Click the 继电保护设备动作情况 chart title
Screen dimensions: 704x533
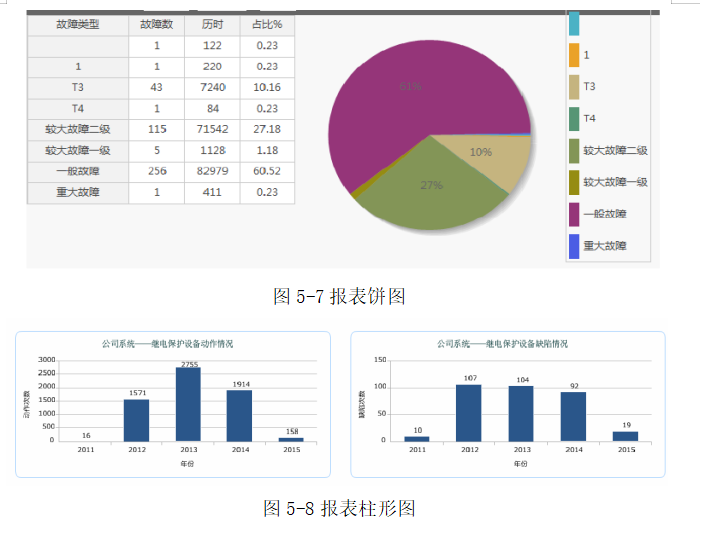tap(167, 344)
